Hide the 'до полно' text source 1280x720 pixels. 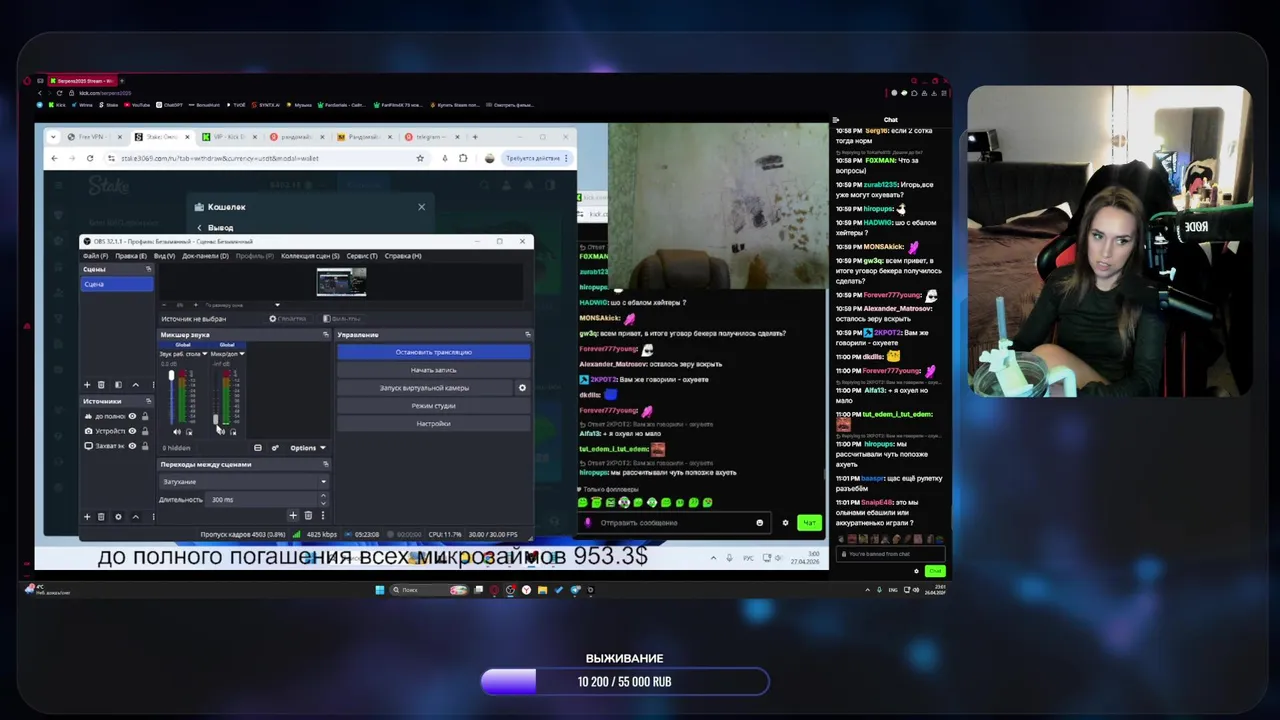[132, 416]
